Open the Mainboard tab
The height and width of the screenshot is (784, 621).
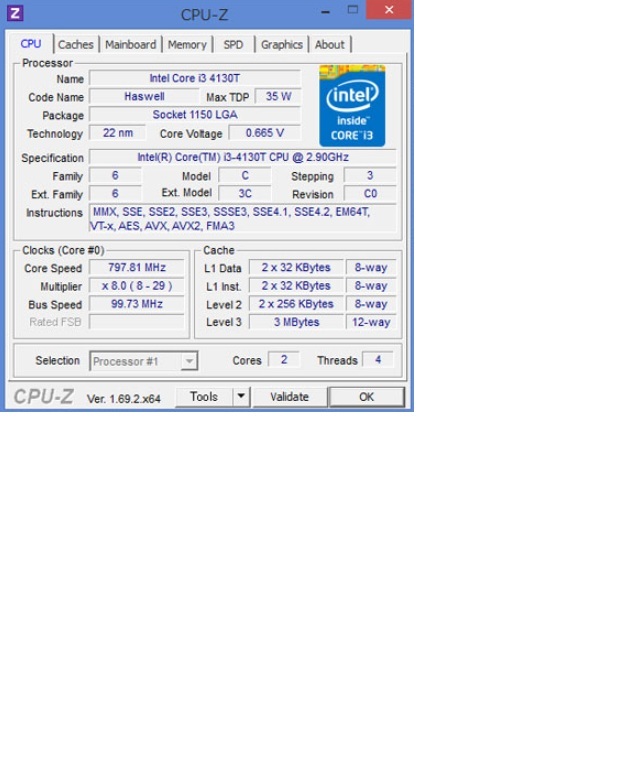coord(130,44)
